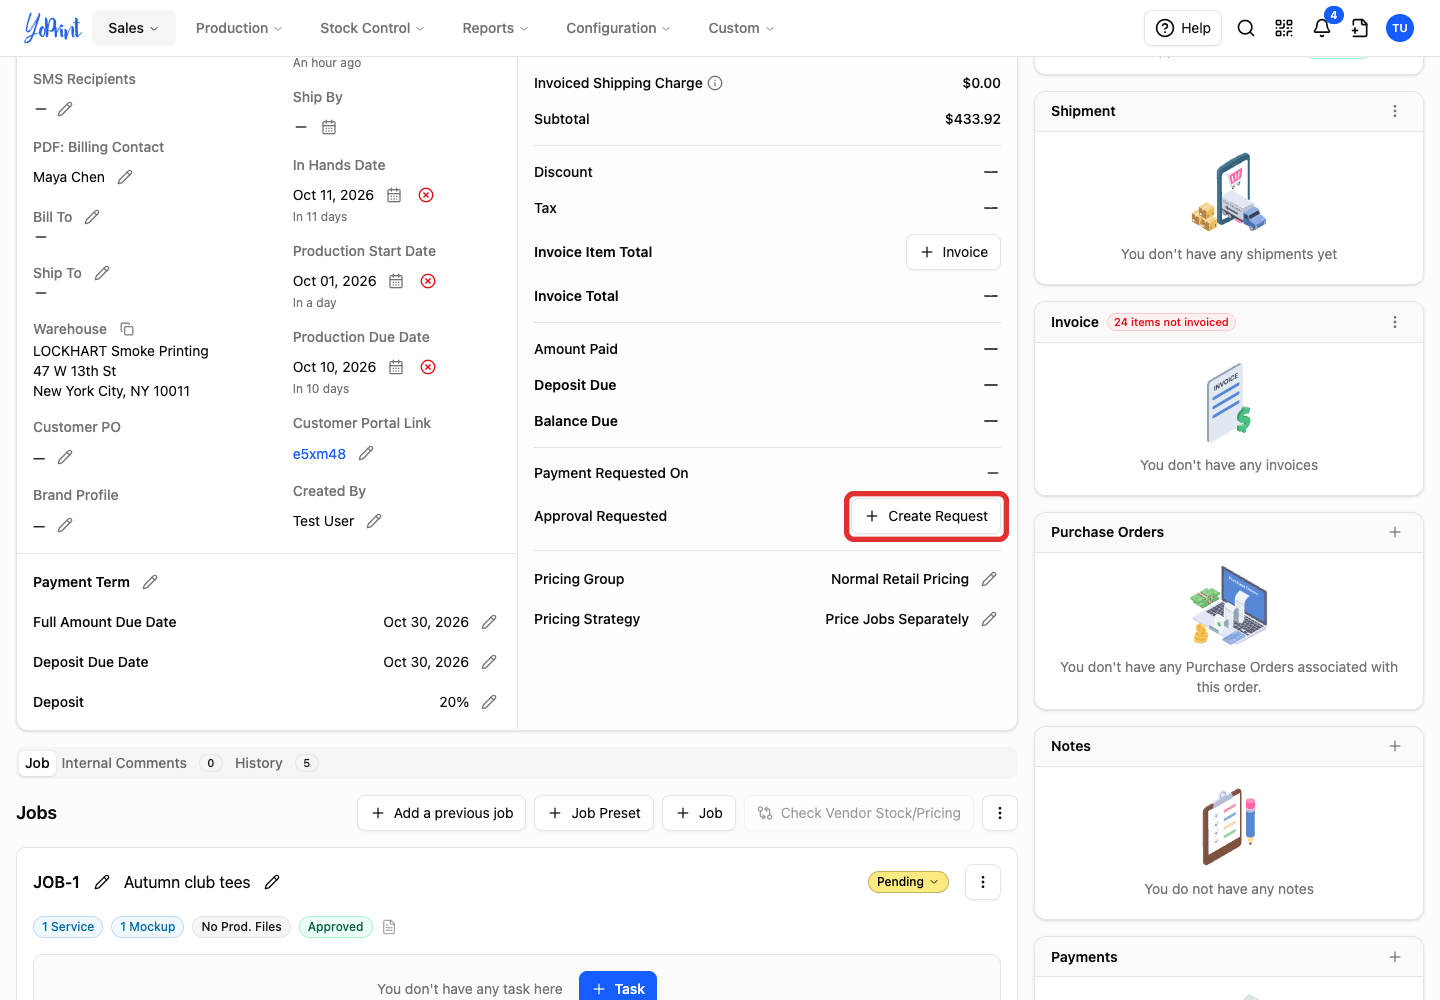Open the Invoice panel options menu

tap(1395, 322)
